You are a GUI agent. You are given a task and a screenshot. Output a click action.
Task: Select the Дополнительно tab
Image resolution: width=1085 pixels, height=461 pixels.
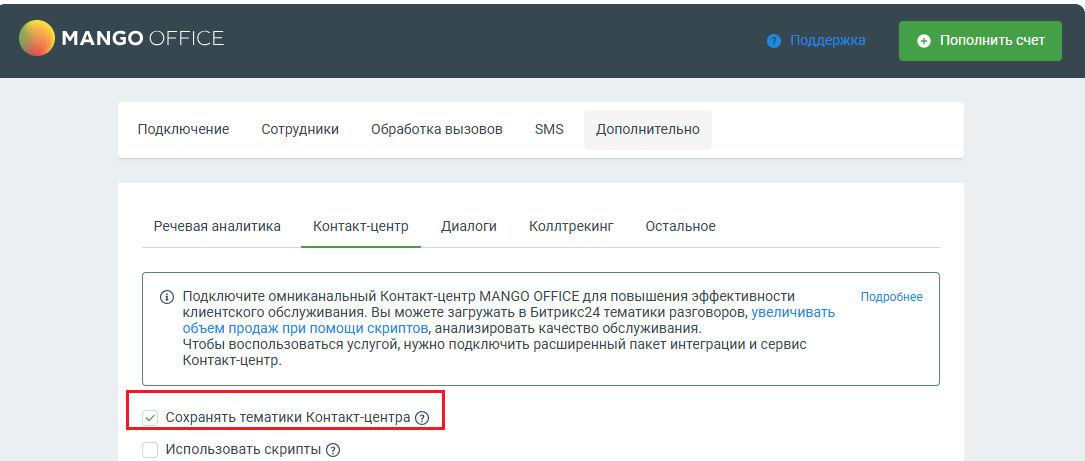point(648,129)
